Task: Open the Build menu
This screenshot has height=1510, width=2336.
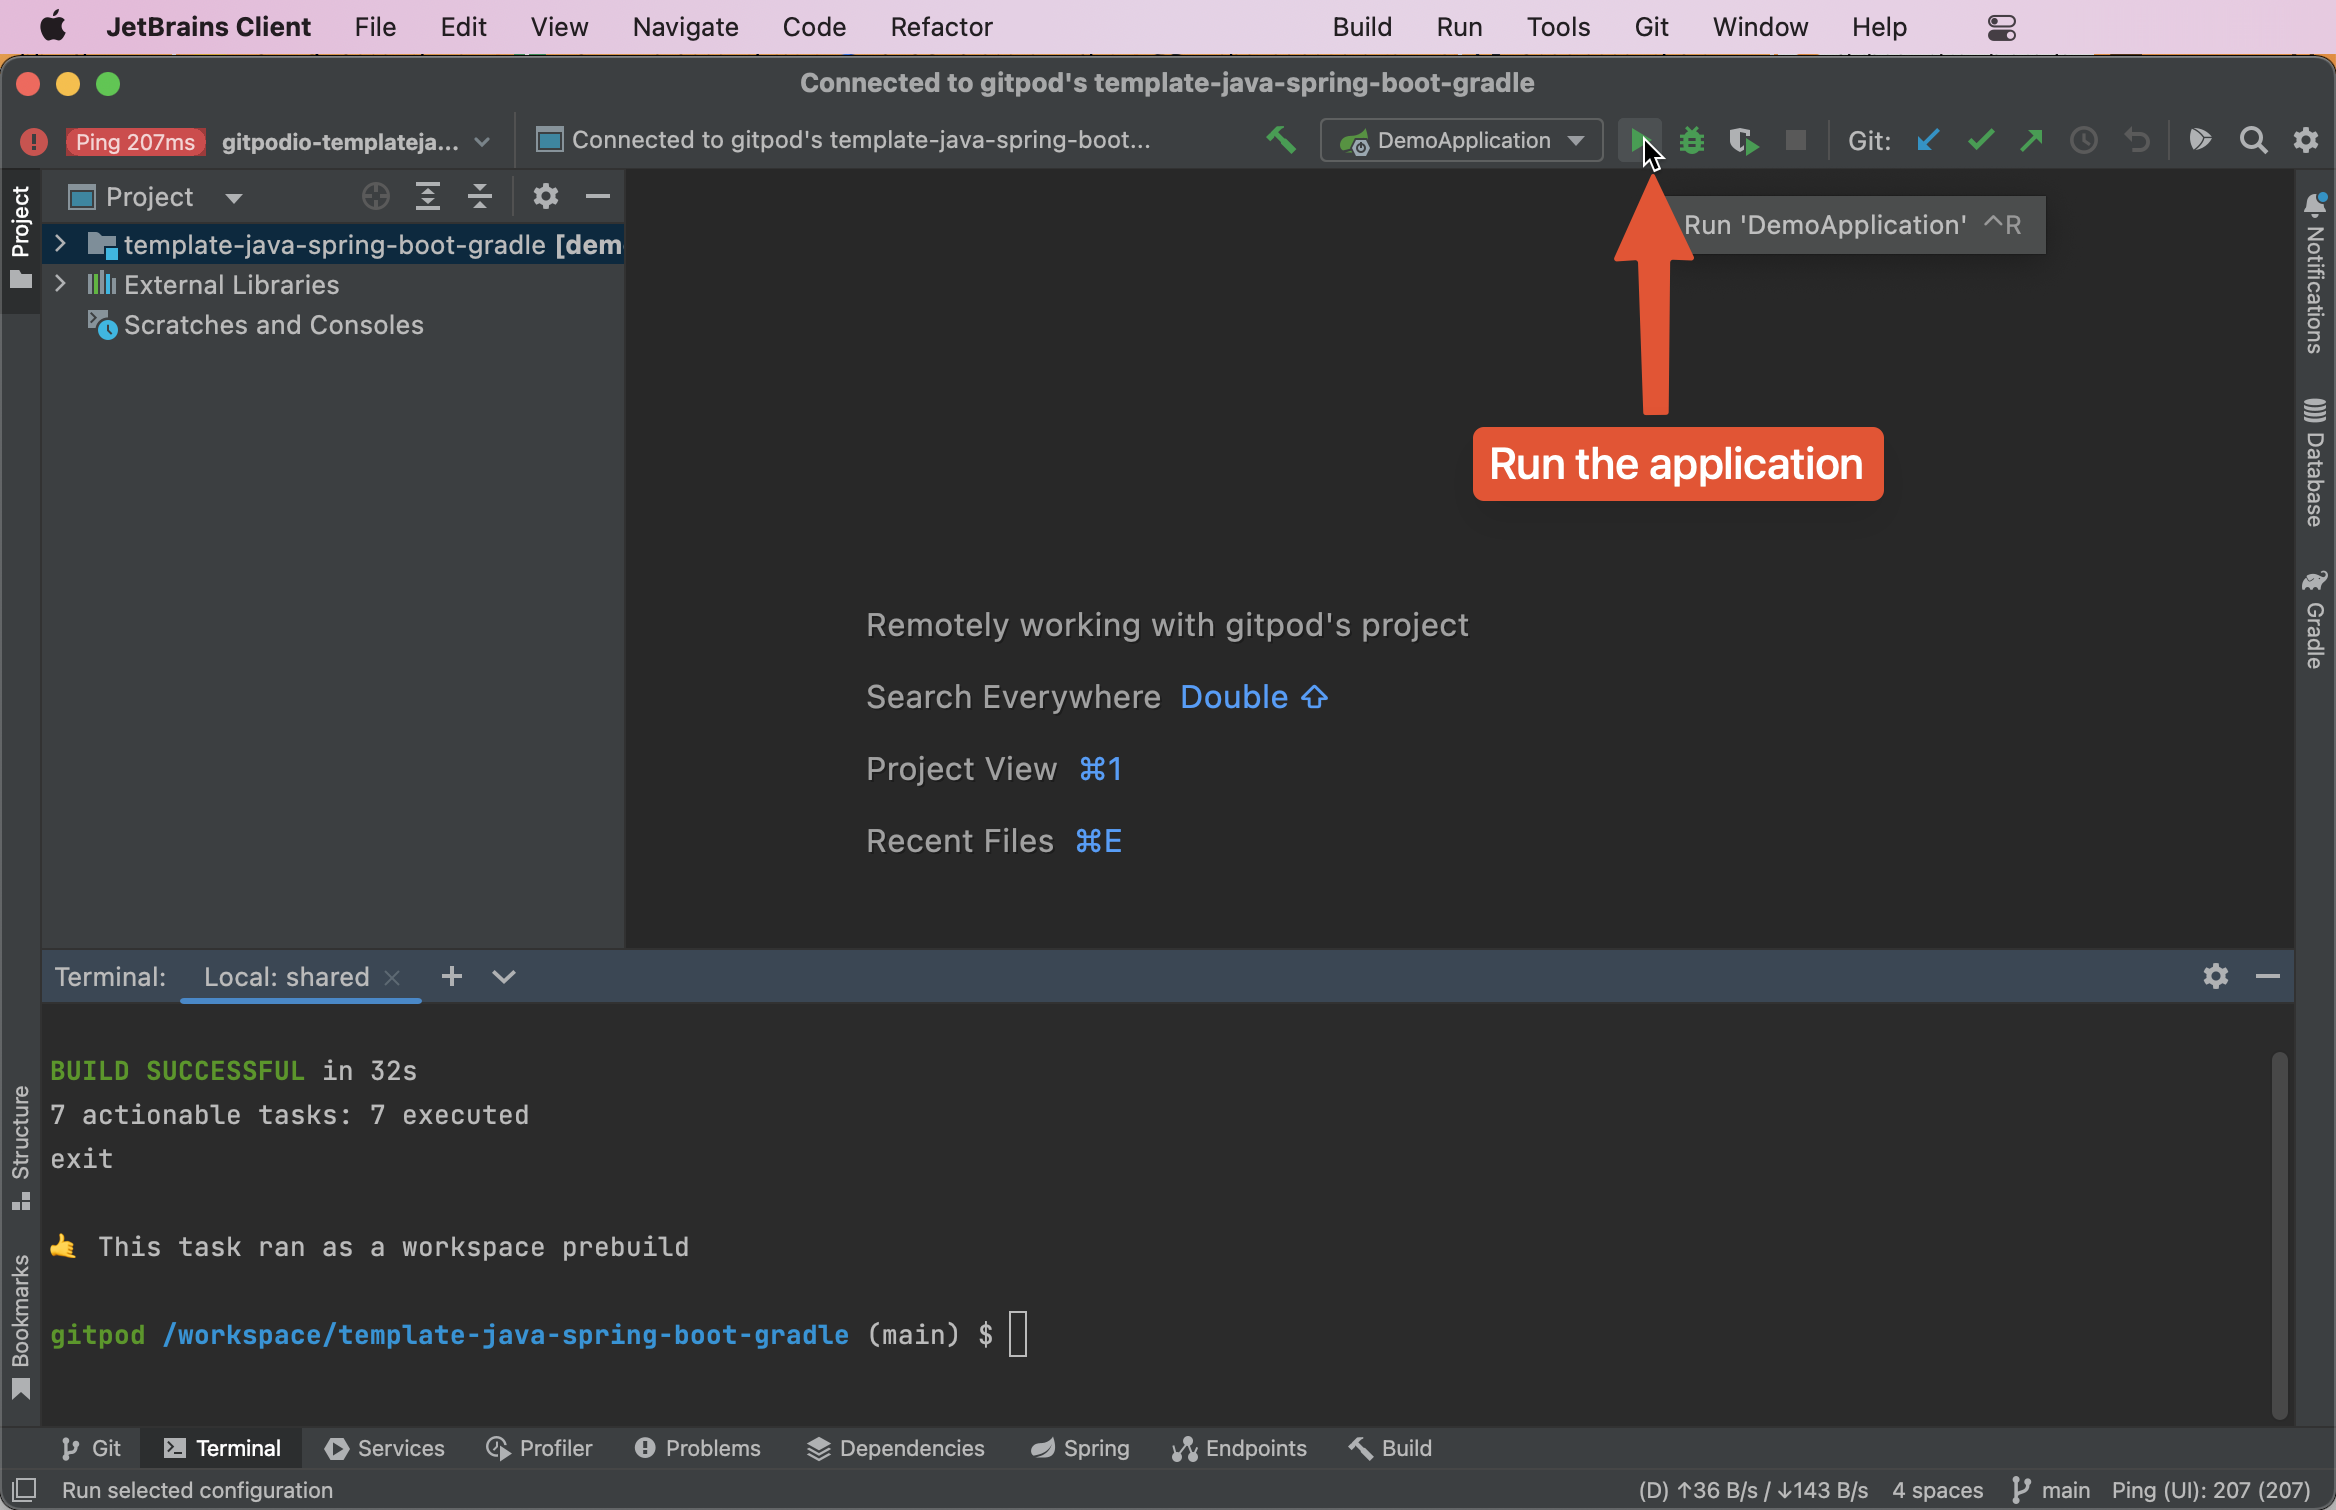Action: (x=1362, y=27)
